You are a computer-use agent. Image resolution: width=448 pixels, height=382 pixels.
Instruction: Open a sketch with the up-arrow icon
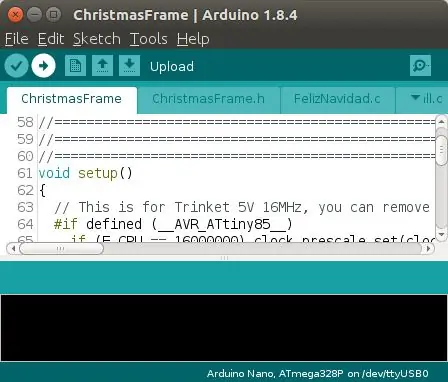pyautogui.click(x=102, y=66)
